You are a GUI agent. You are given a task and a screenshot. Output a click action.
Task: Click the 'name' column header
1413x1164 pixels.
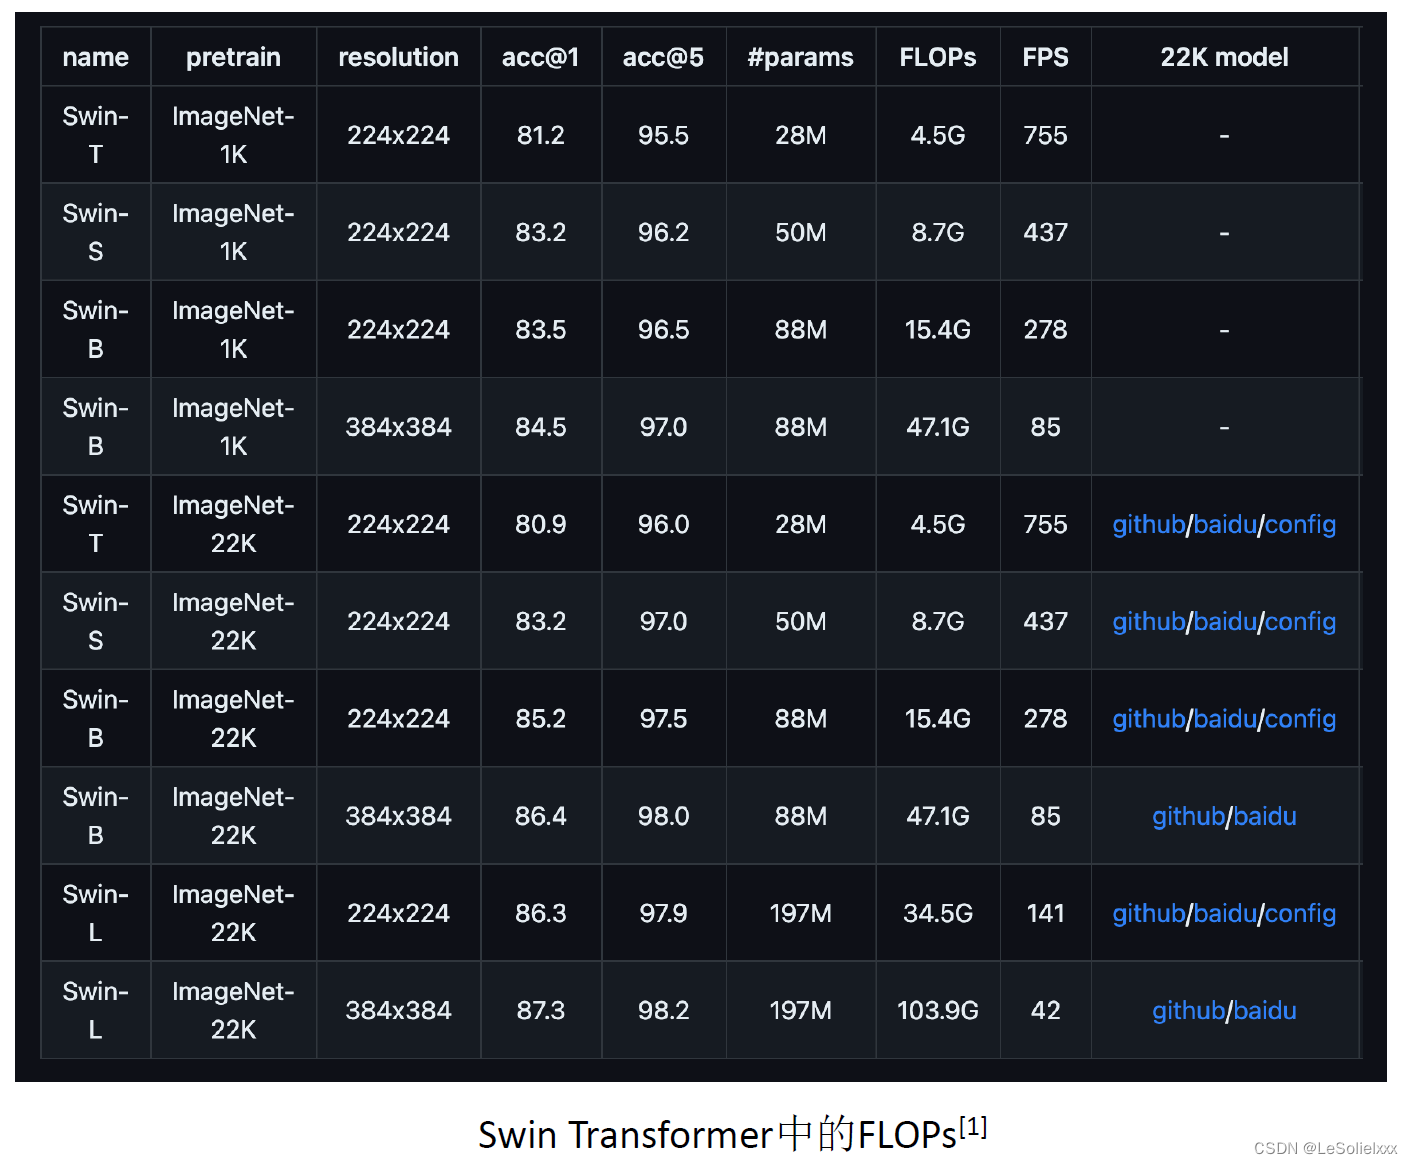(96, 57)
